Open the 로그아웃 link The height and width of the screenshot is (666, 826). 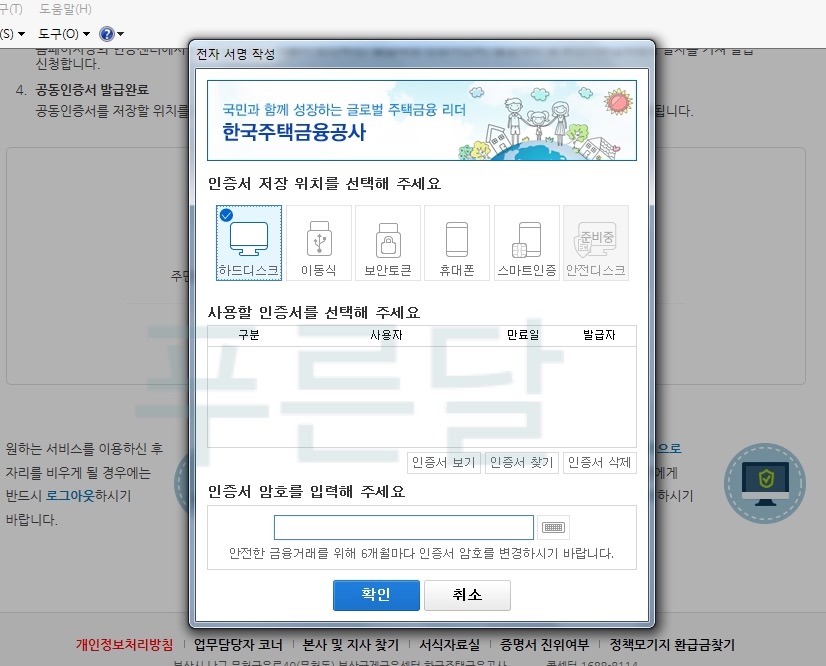click(x=70, y=496)
